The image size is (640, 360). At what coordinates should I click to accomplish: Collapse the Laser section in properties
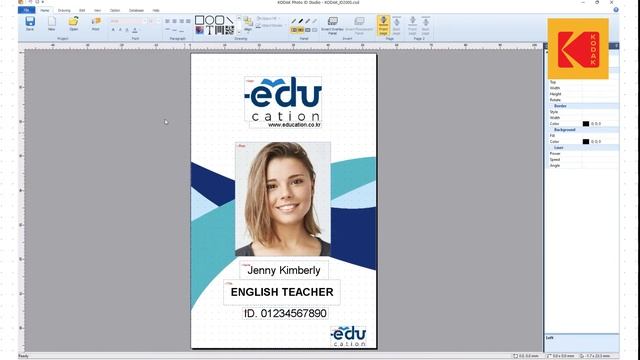(x=558, y=147)
